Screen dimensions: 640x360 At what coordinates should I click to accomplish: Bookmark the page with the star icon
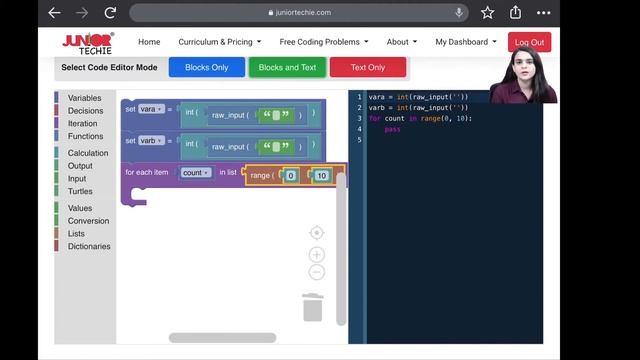point(487,13)
